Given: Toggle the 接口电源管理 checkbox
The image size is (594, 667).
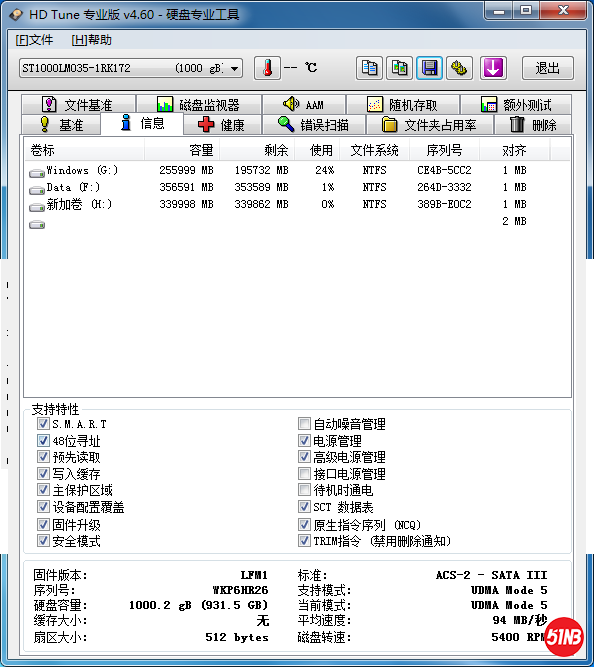Looking at the screenshot, I should pos(304,473).
